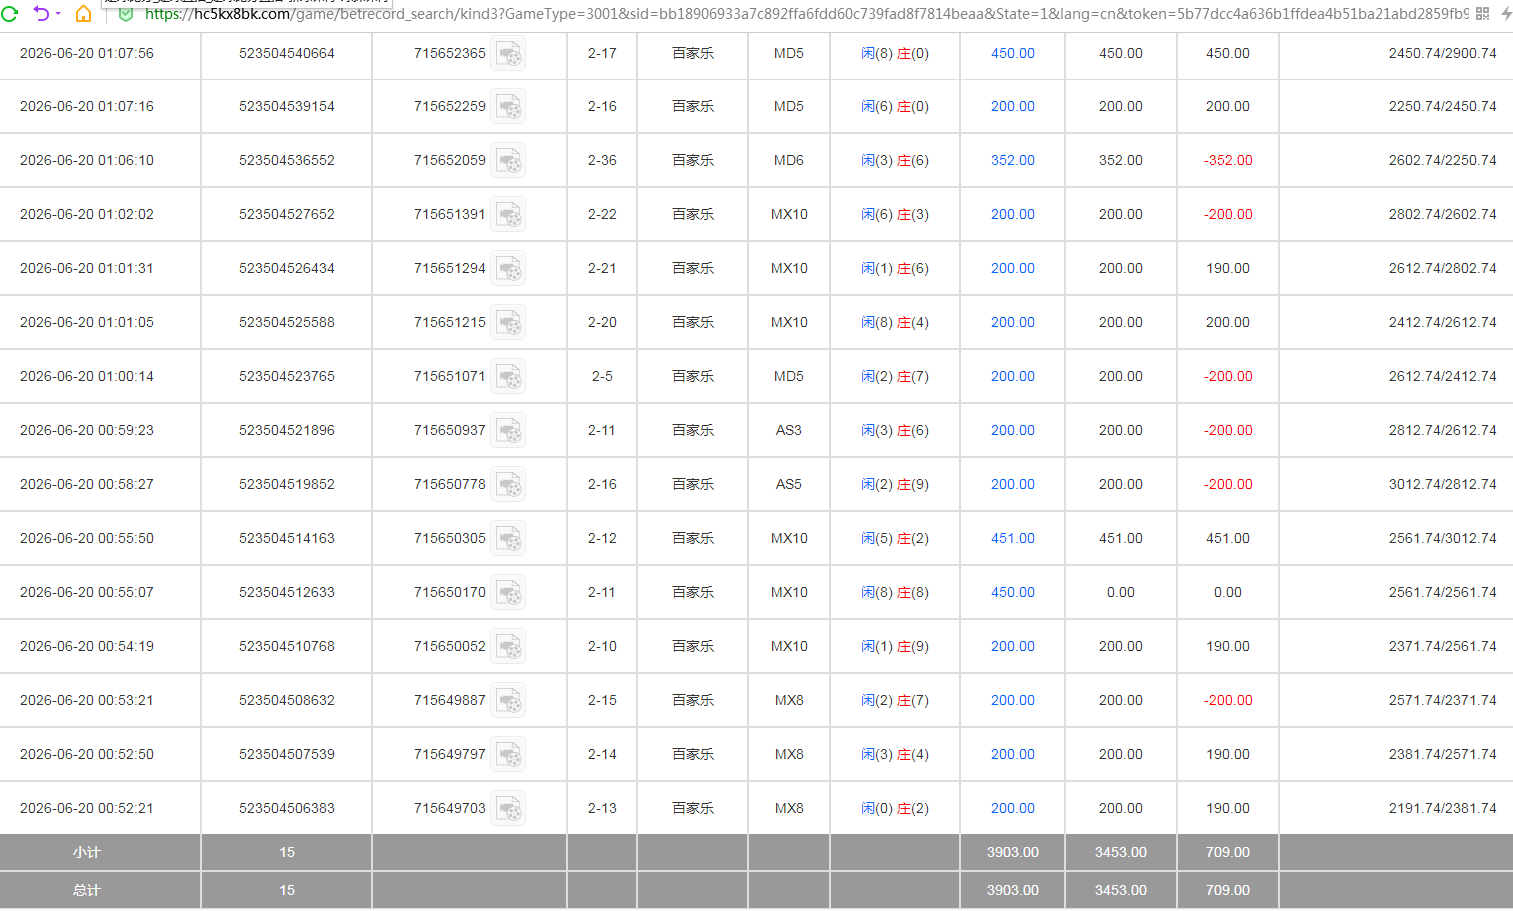Click the balance 3012.74/2812.74
The width and height of the screenshot is (1513, 911).
click(1443, 484)
